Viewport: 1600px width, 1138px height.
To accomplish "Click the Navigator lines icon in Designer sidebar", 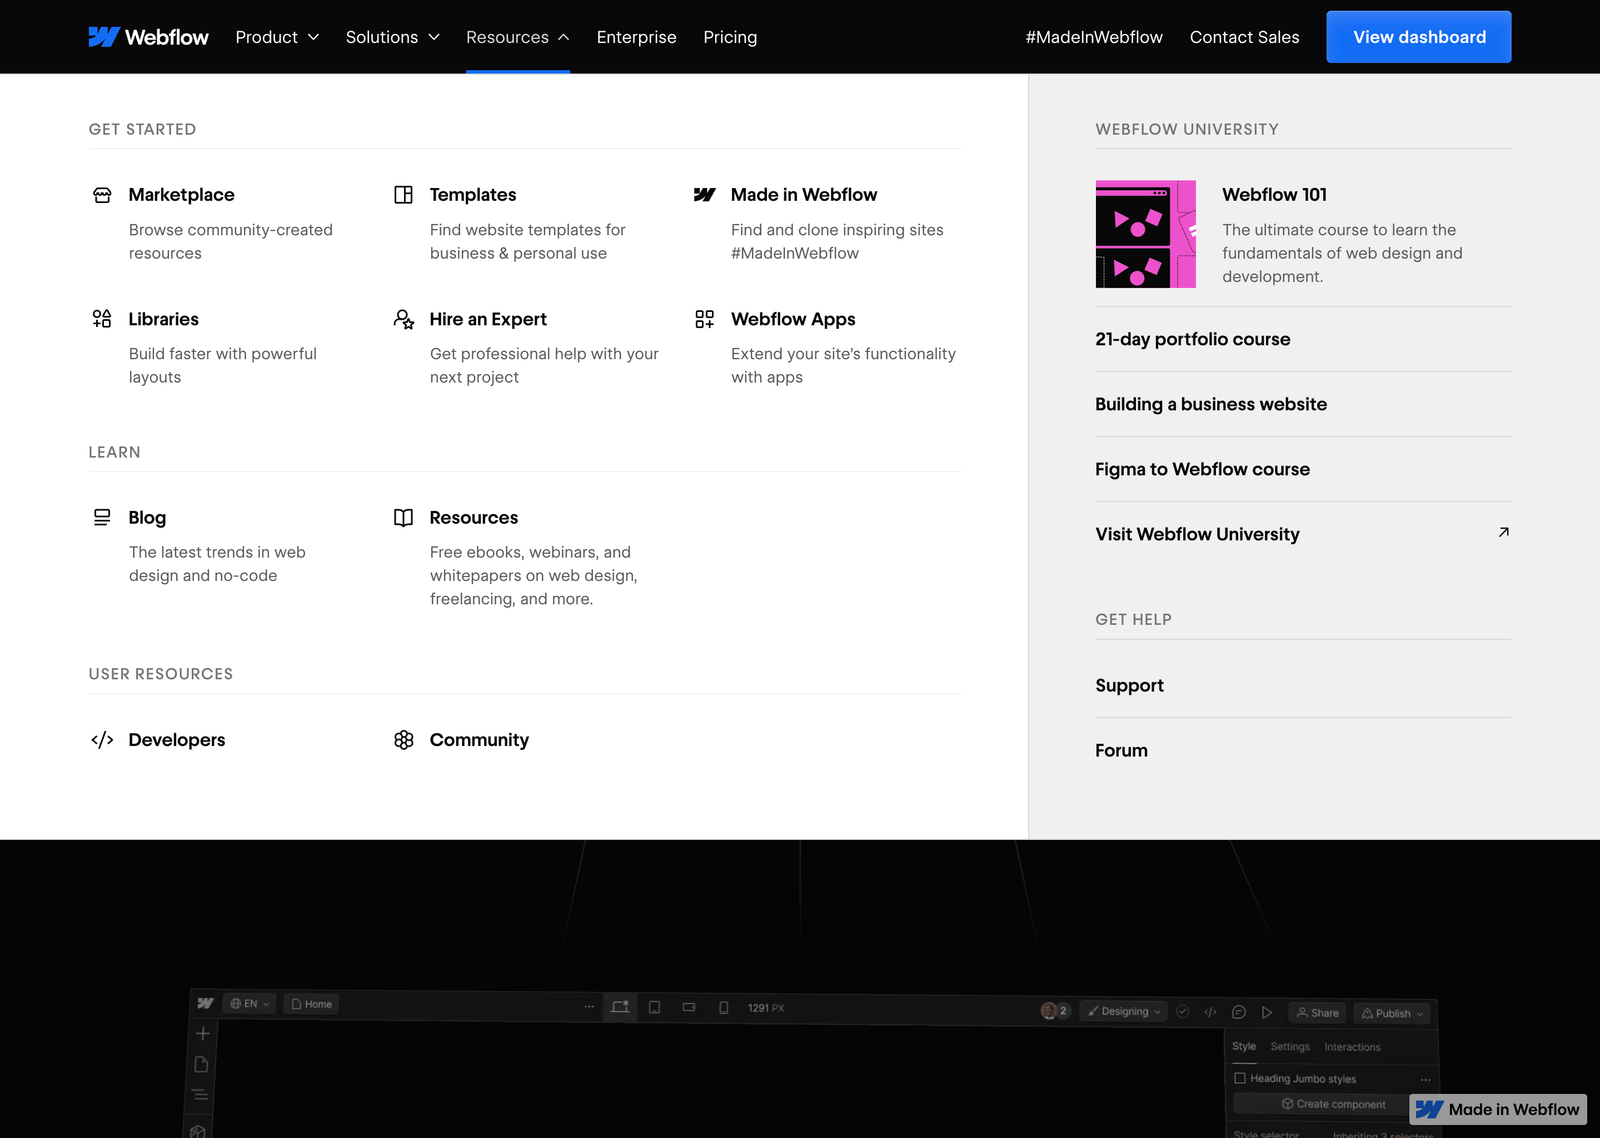I will point(200,1095).
